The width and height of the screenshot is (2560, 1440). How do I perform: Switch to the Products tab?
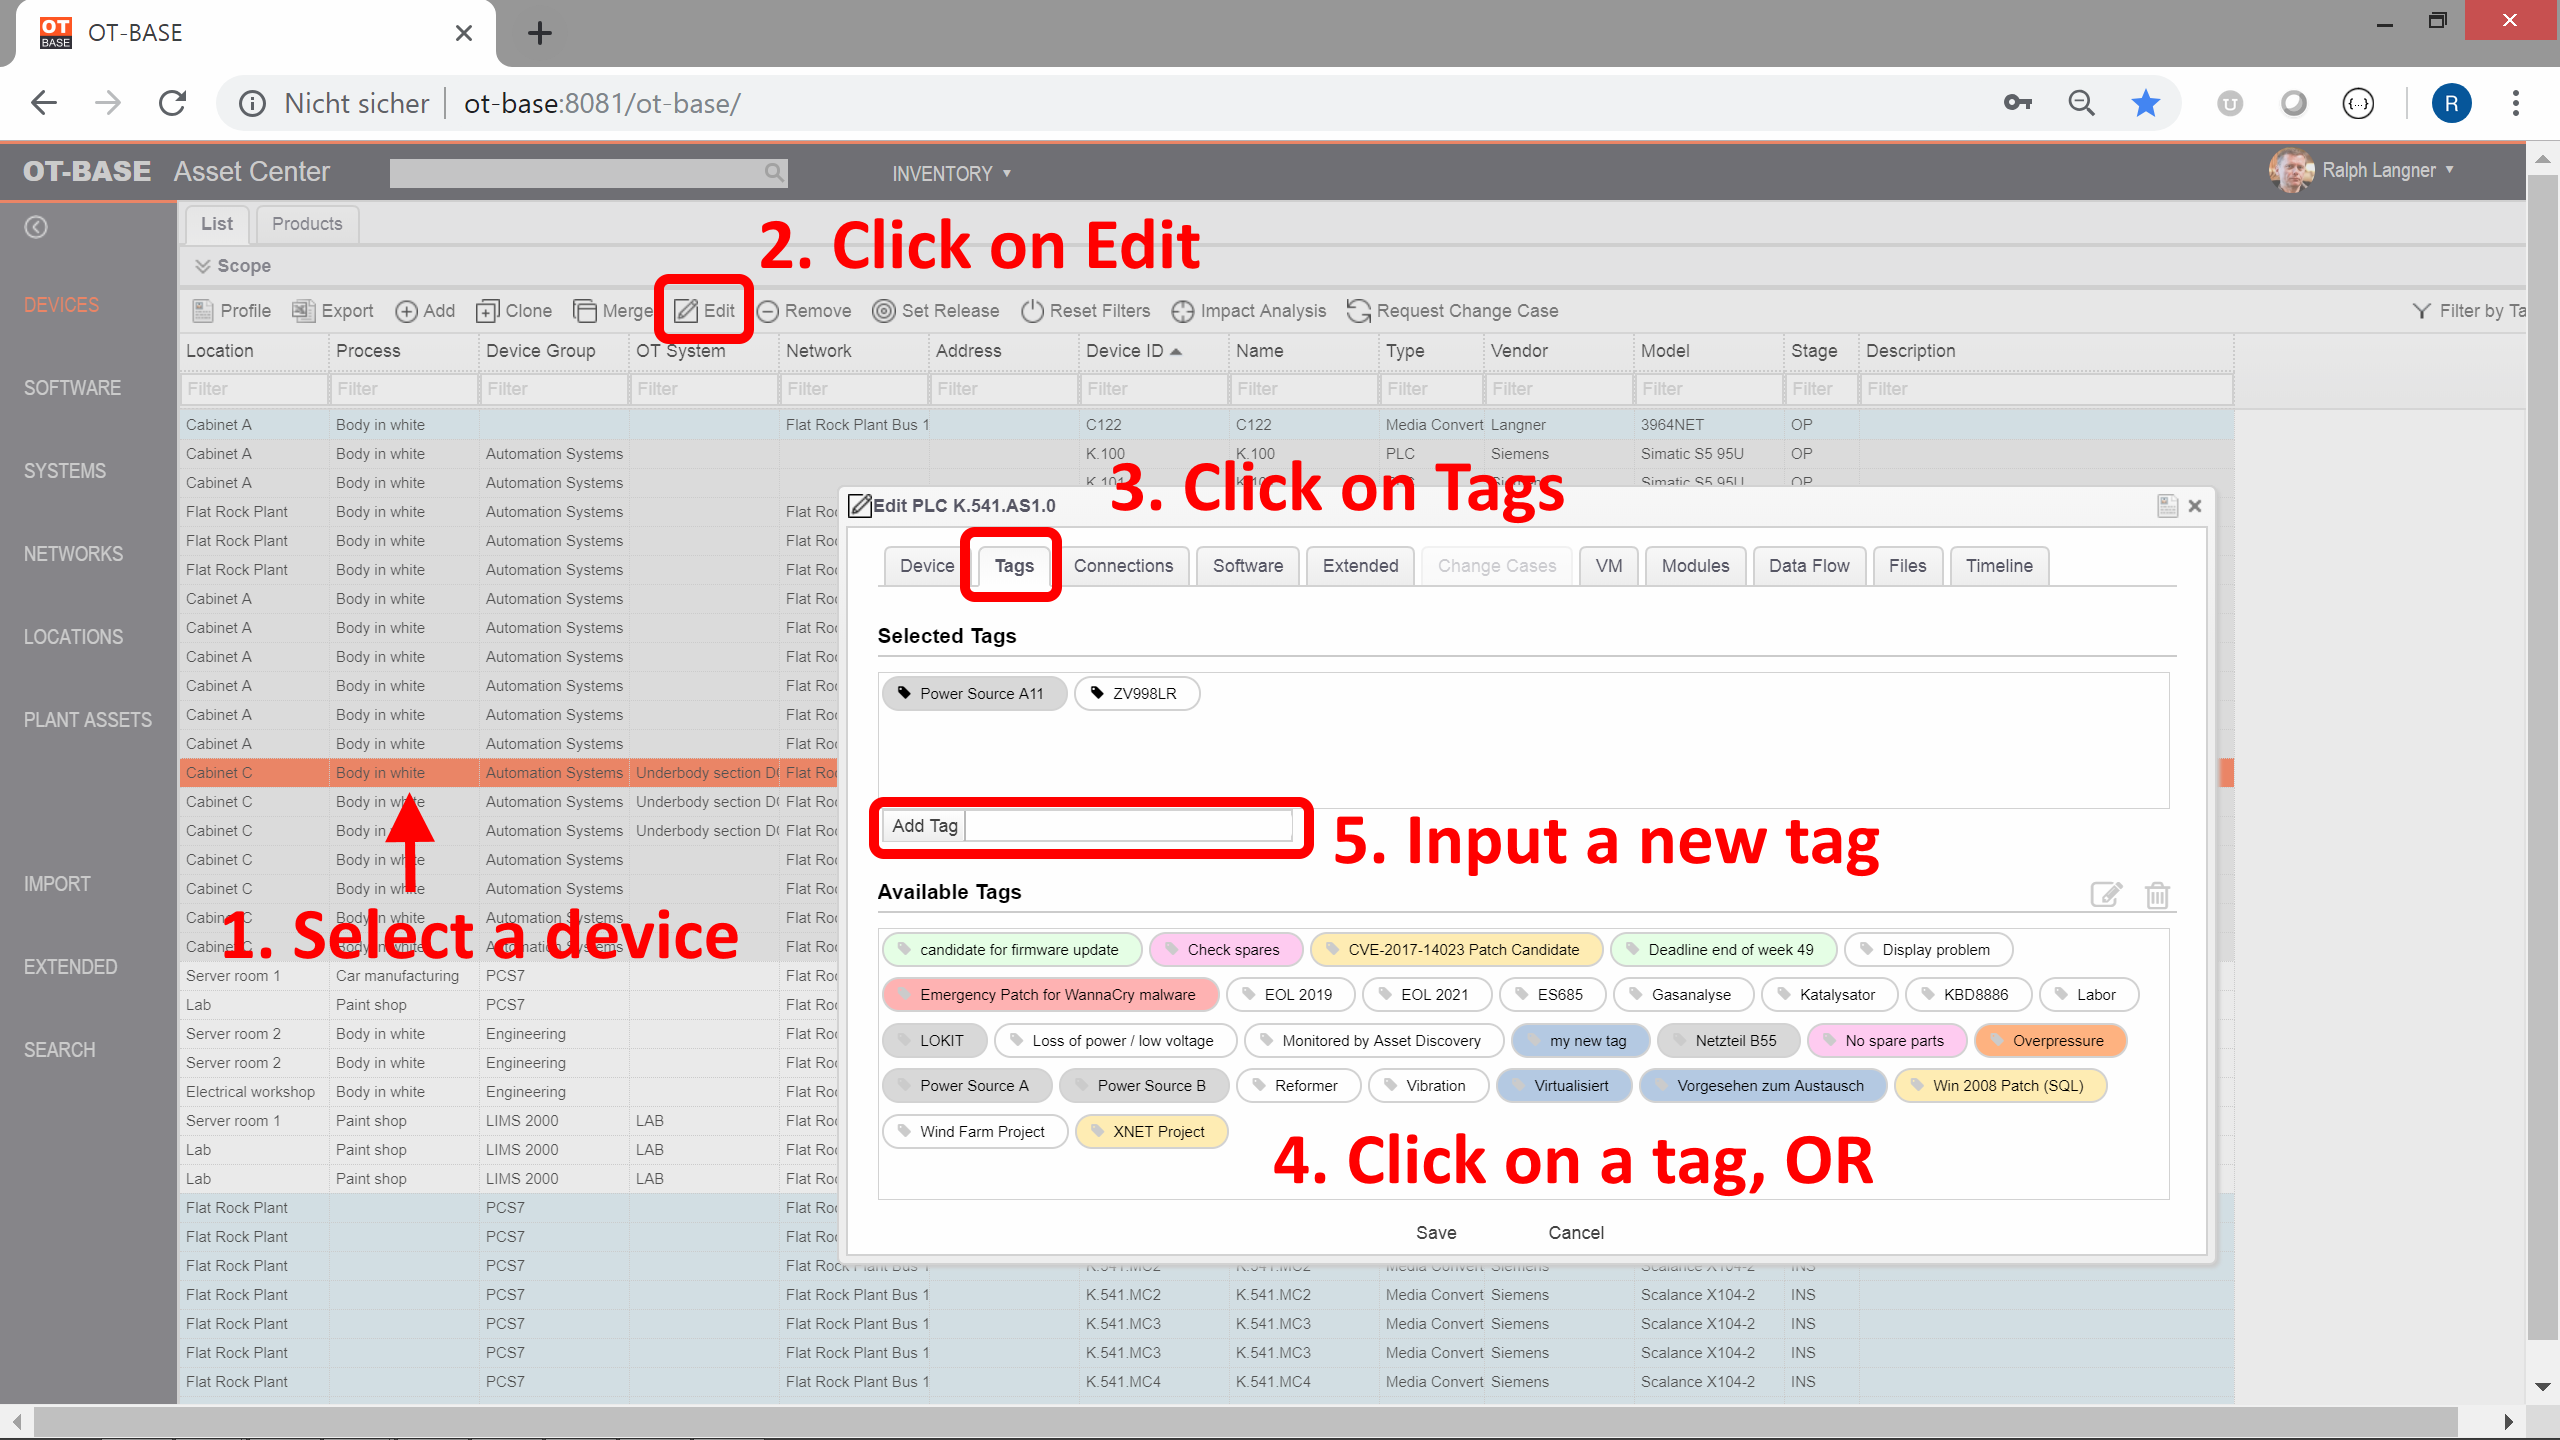(307, 224)
